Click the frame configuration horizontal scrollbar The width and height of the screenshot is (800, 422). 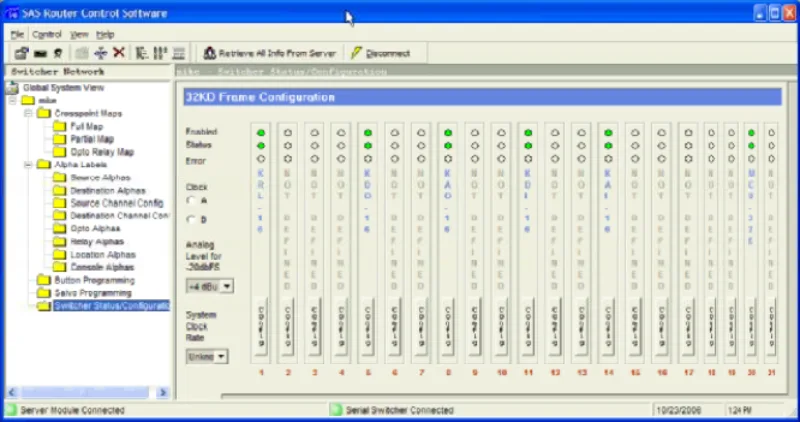504,395
